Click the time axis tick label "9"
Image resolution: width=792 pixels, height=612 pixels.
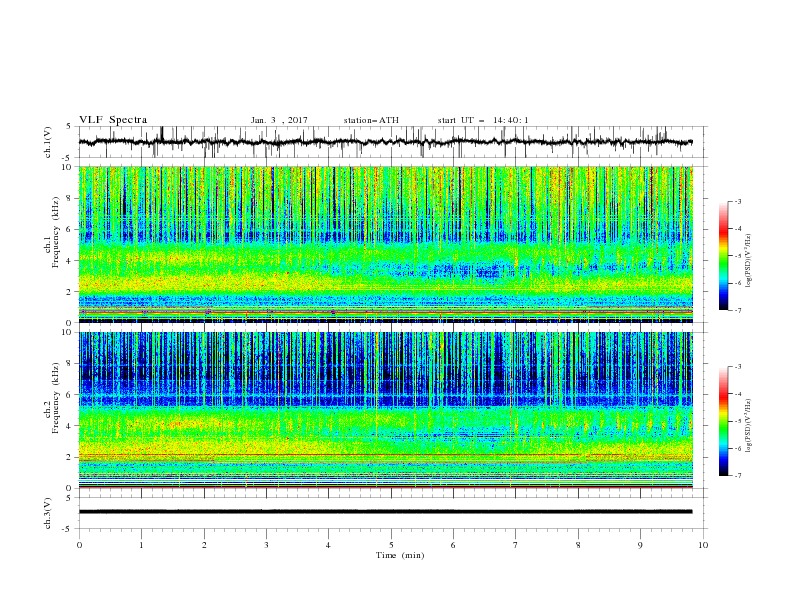pyautogui.click(x=640, y=545)
